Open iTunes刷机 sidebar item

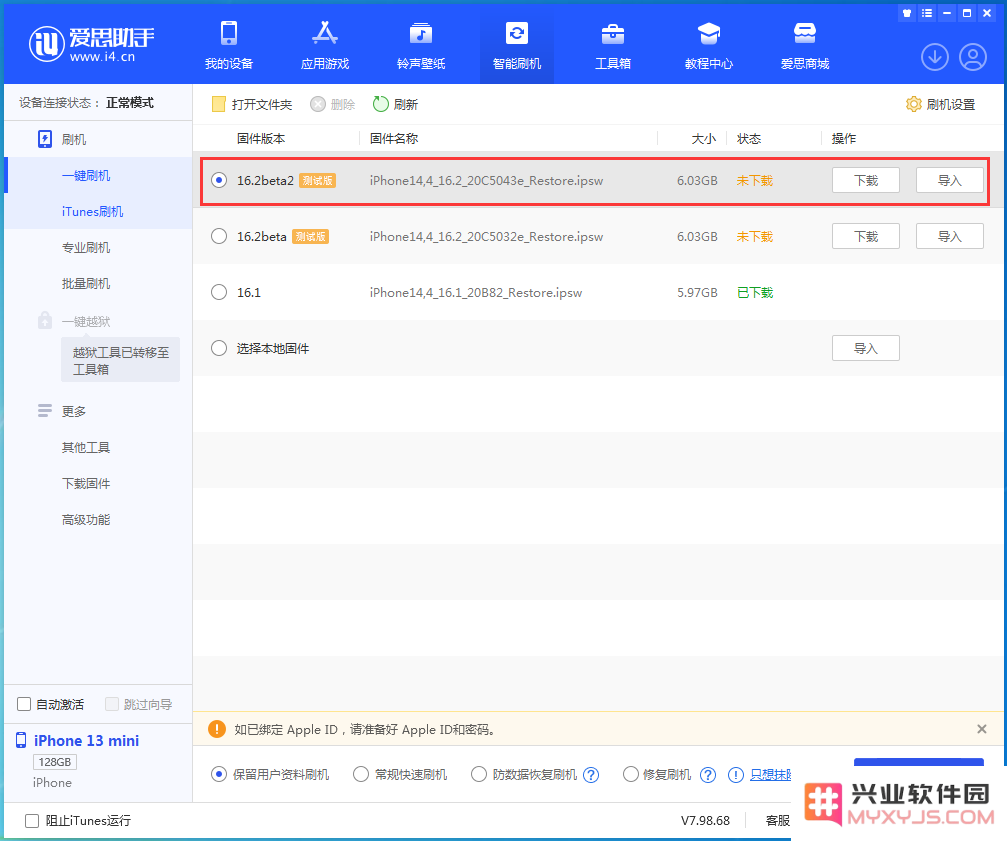point(92,211)
